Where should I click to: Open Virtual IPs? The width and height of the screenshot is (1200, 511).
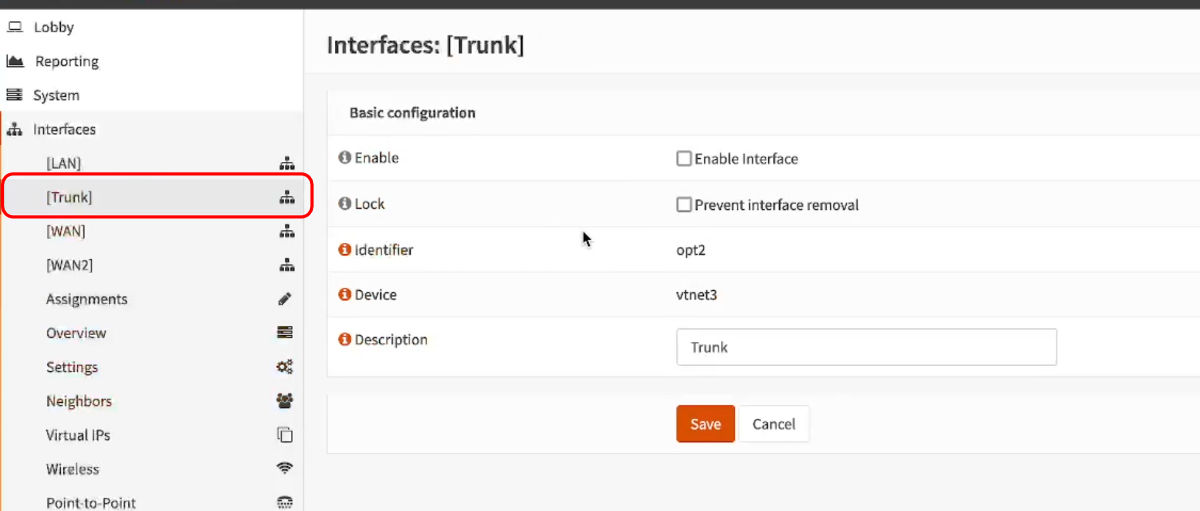(78, 435)
